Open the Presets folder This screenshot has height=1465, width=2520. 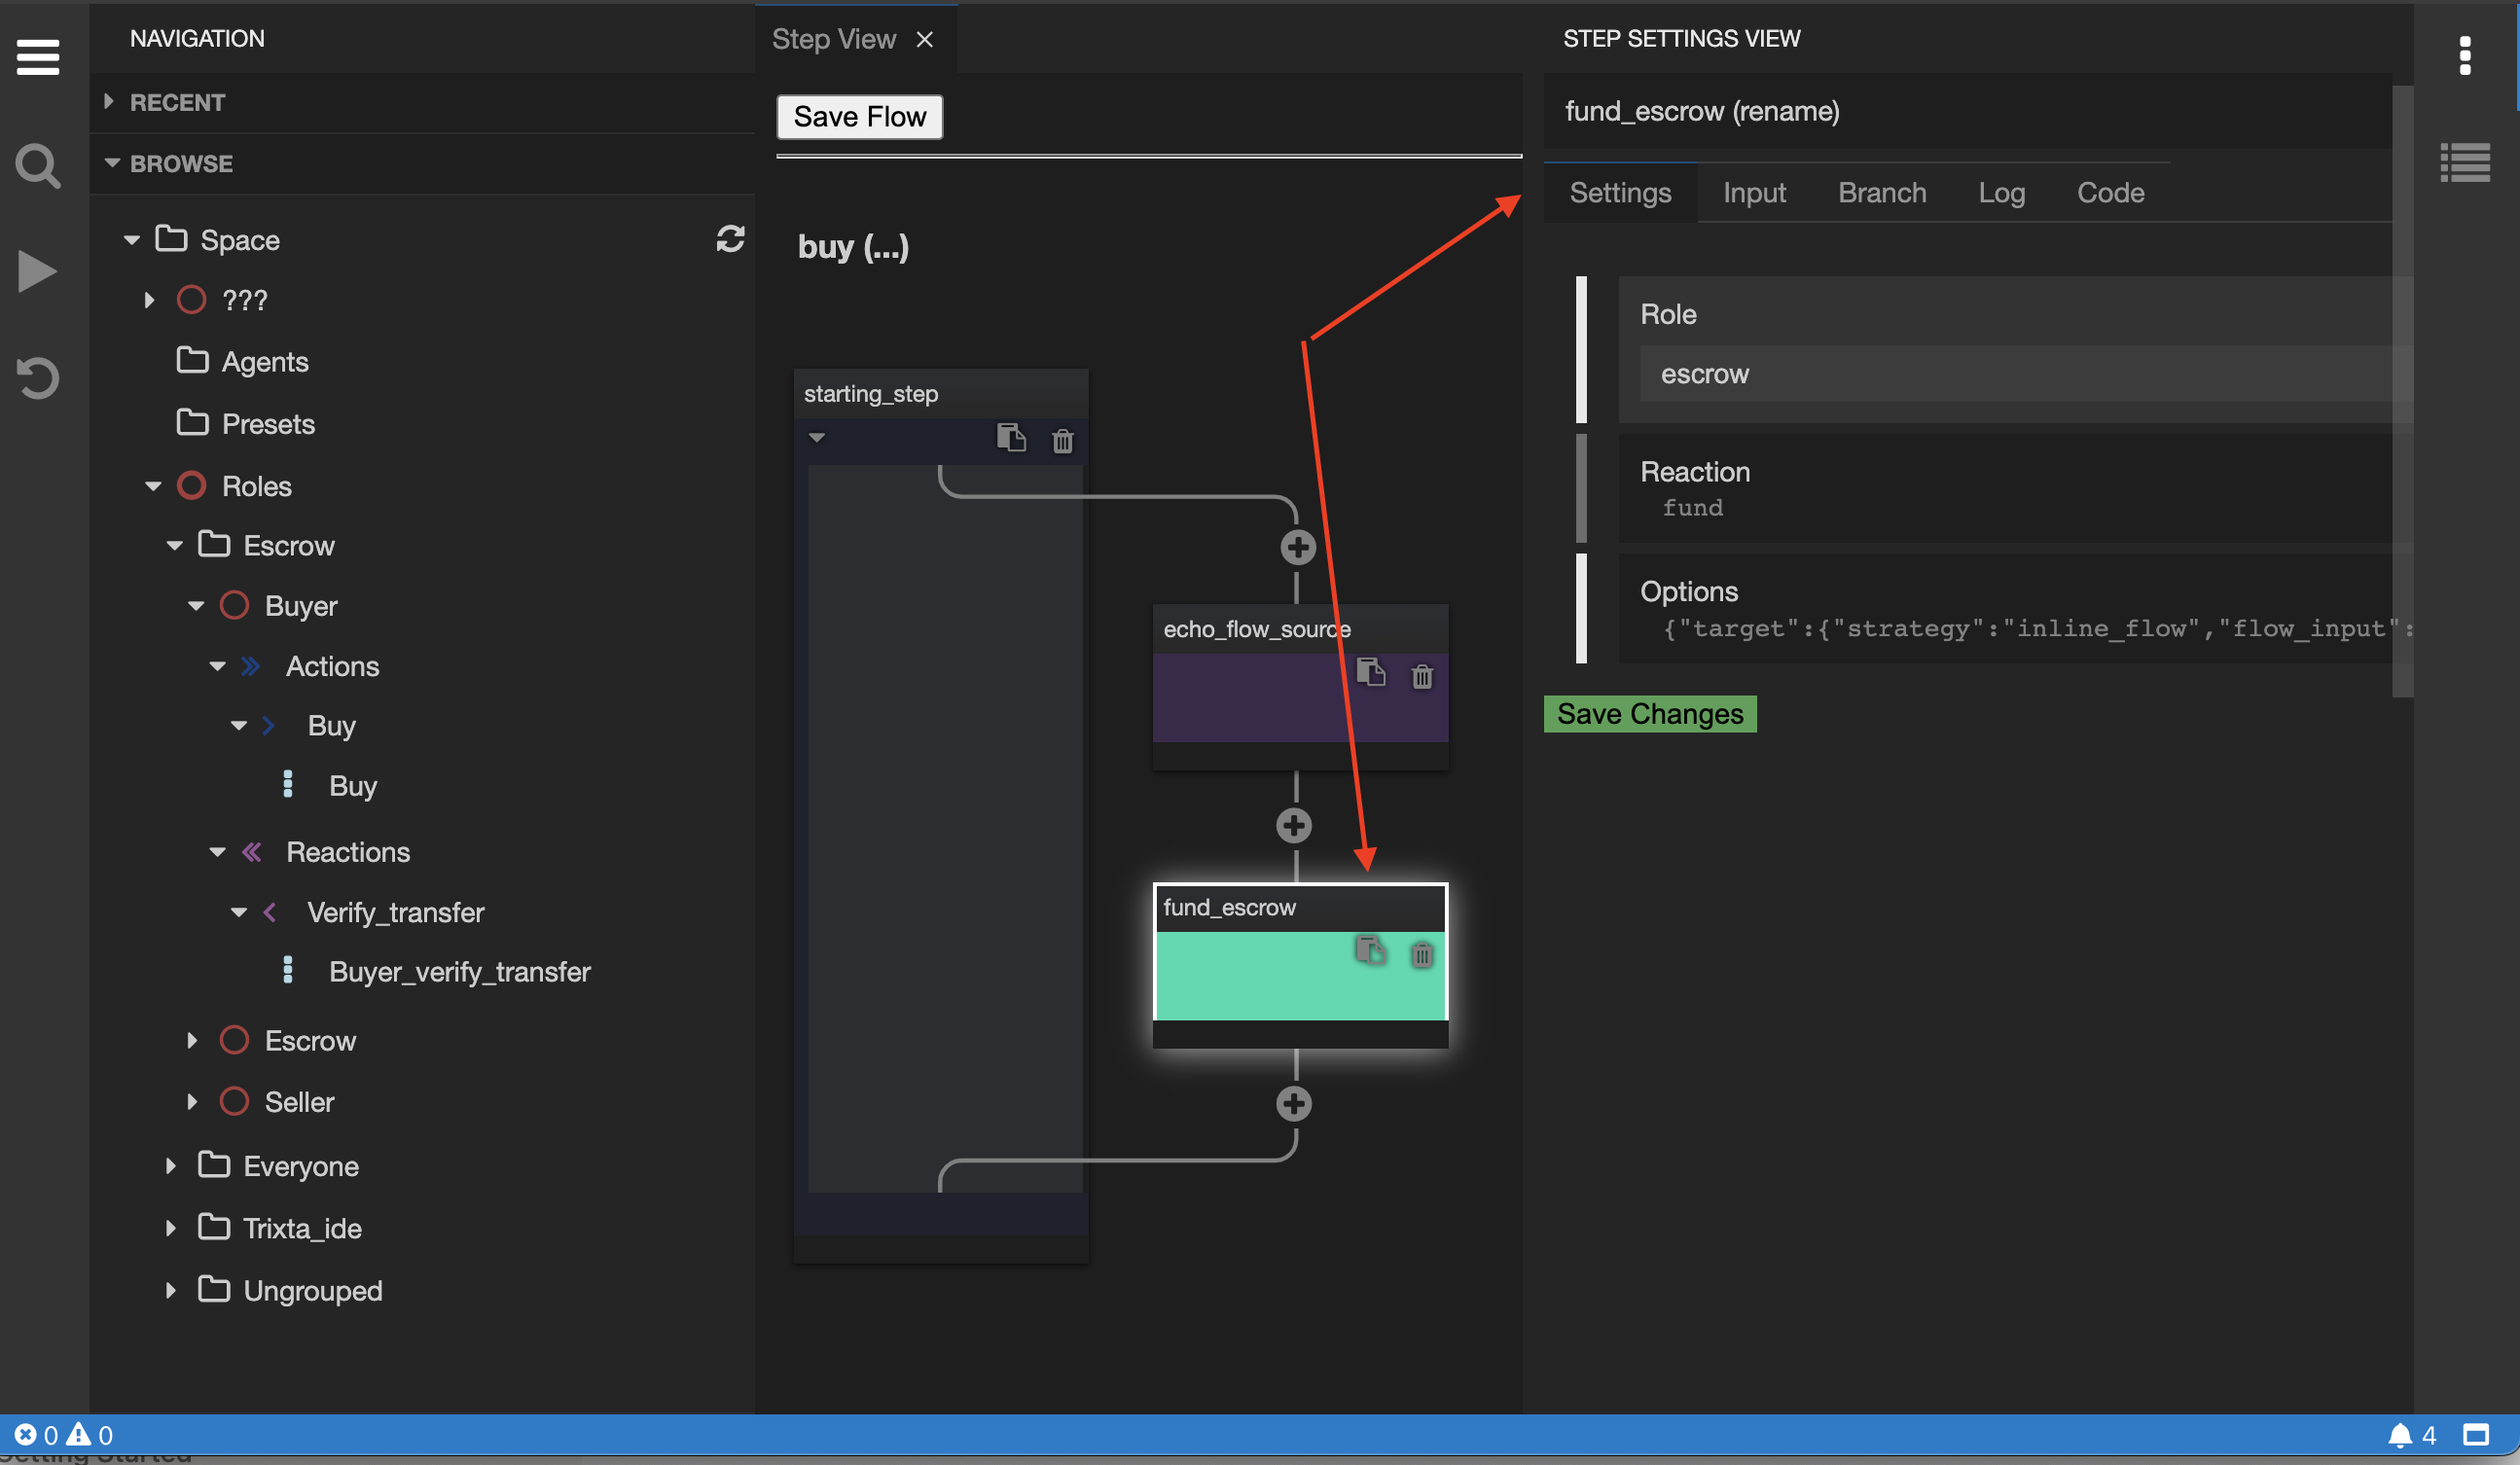point(268,424)
